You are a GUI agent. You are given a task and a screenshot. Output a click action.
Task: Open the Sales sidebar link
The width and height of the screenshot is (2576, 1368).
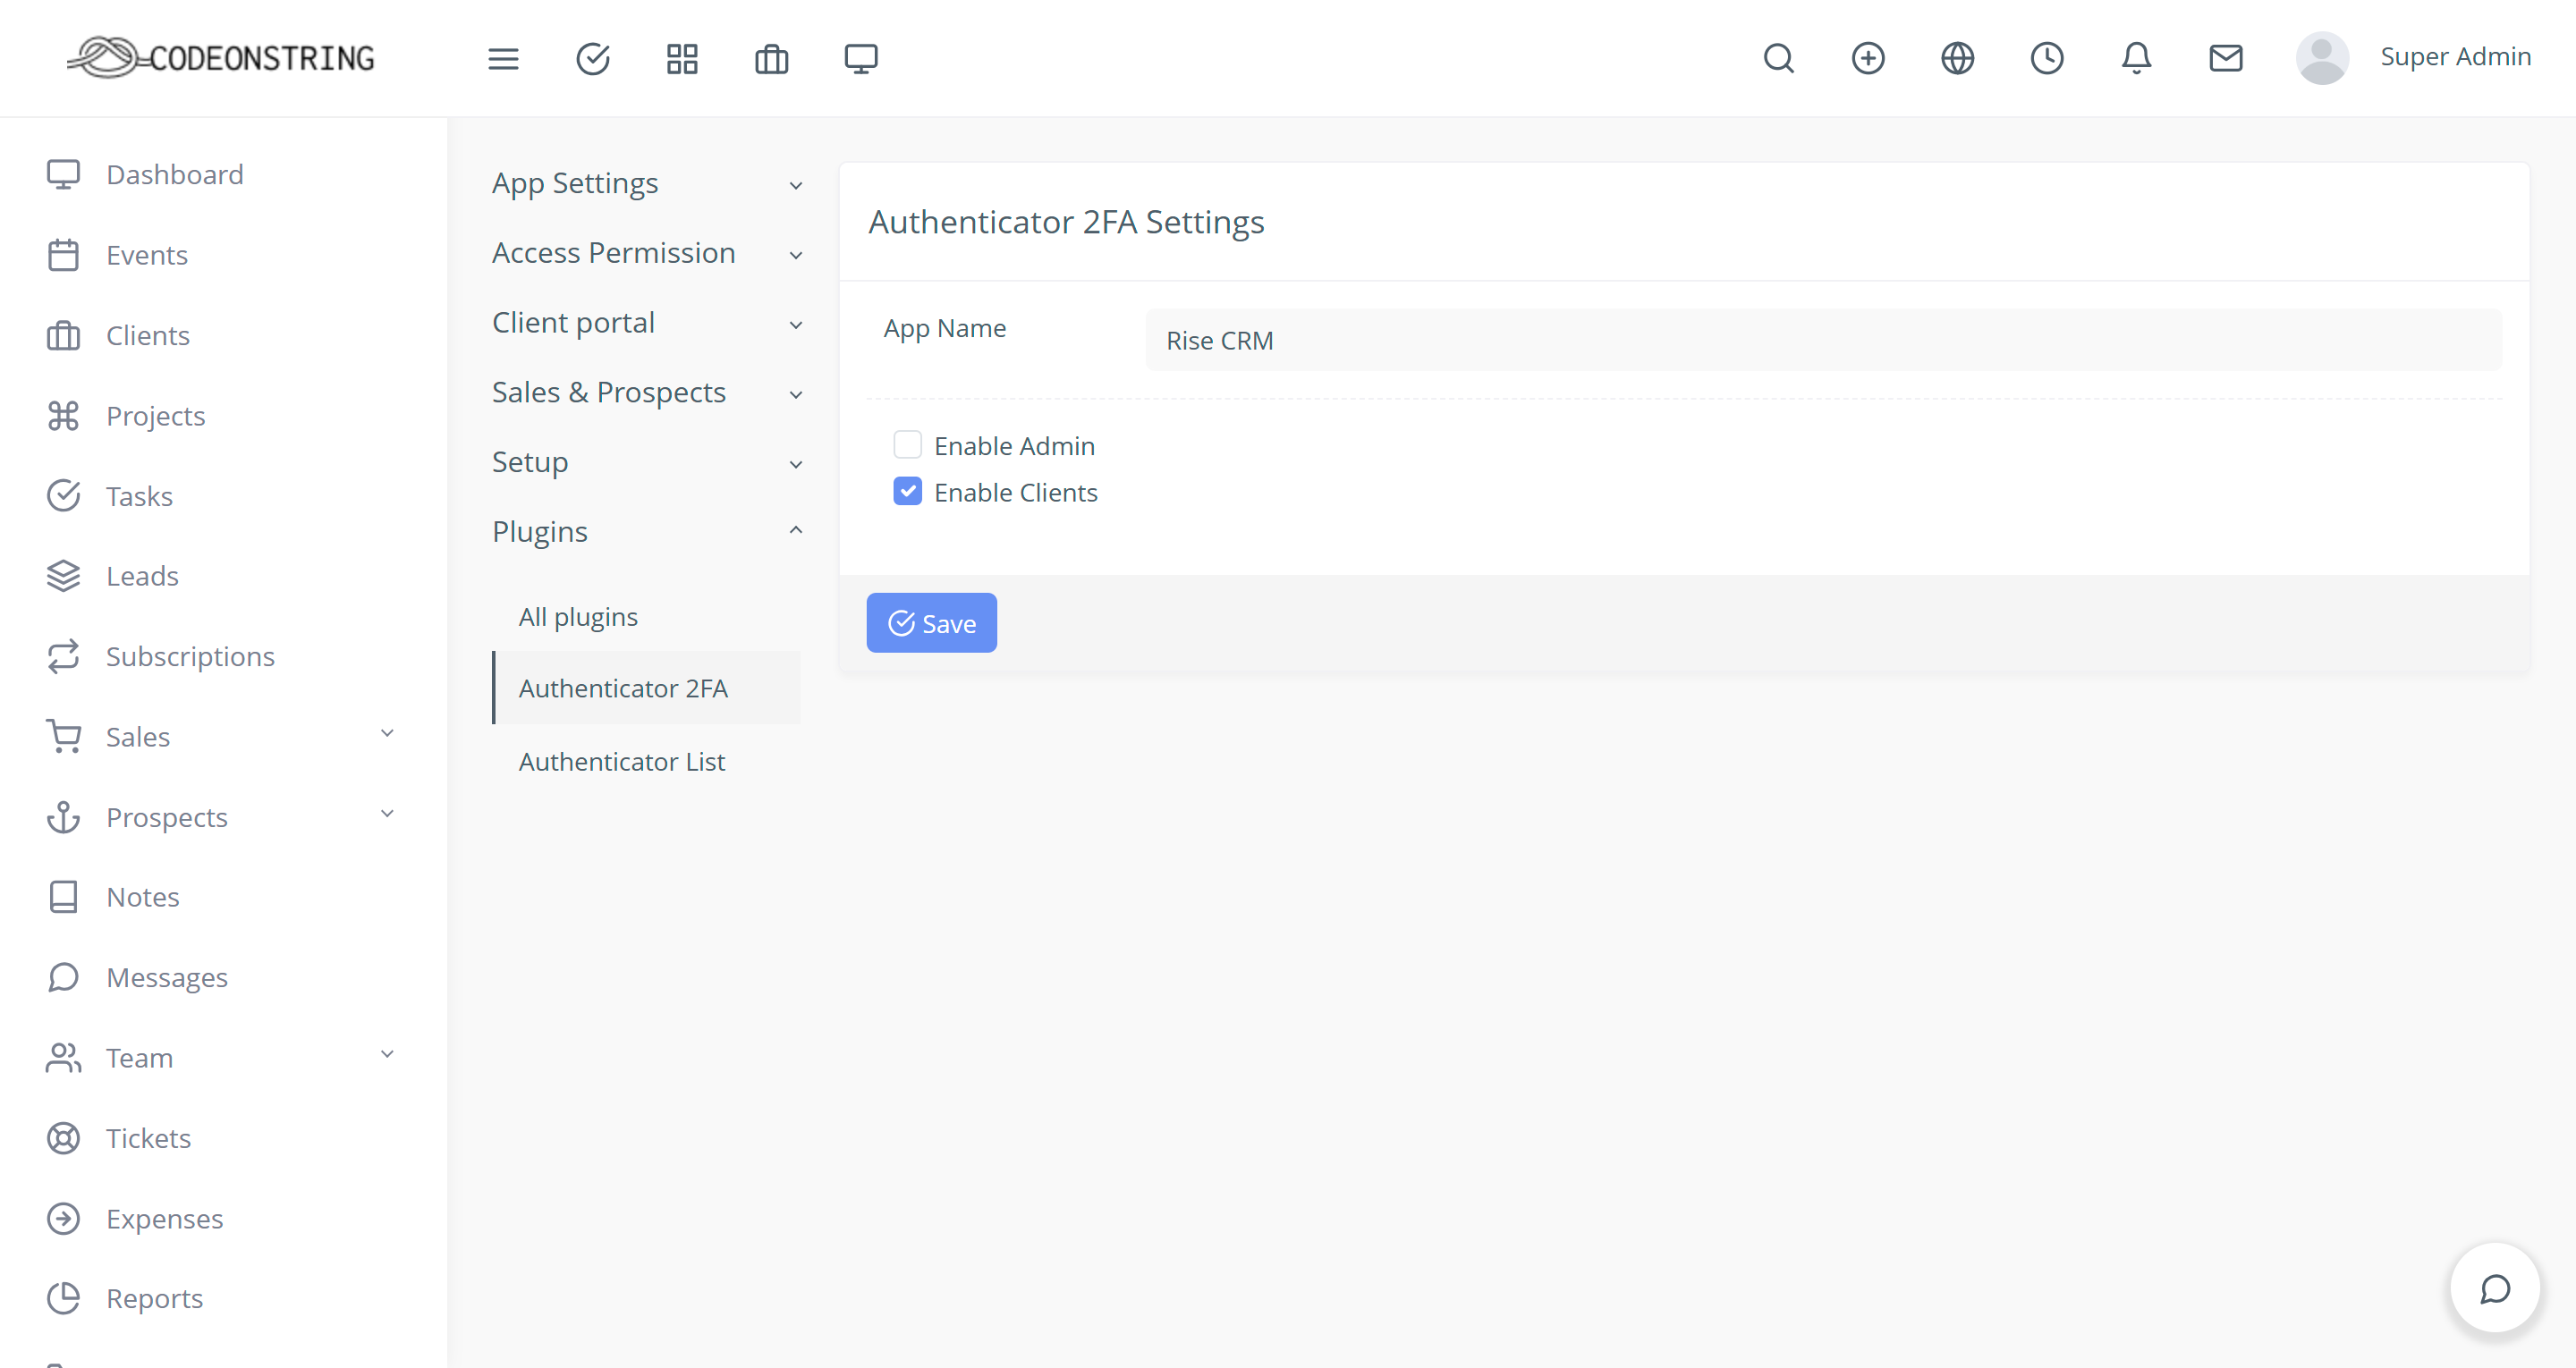138,737
